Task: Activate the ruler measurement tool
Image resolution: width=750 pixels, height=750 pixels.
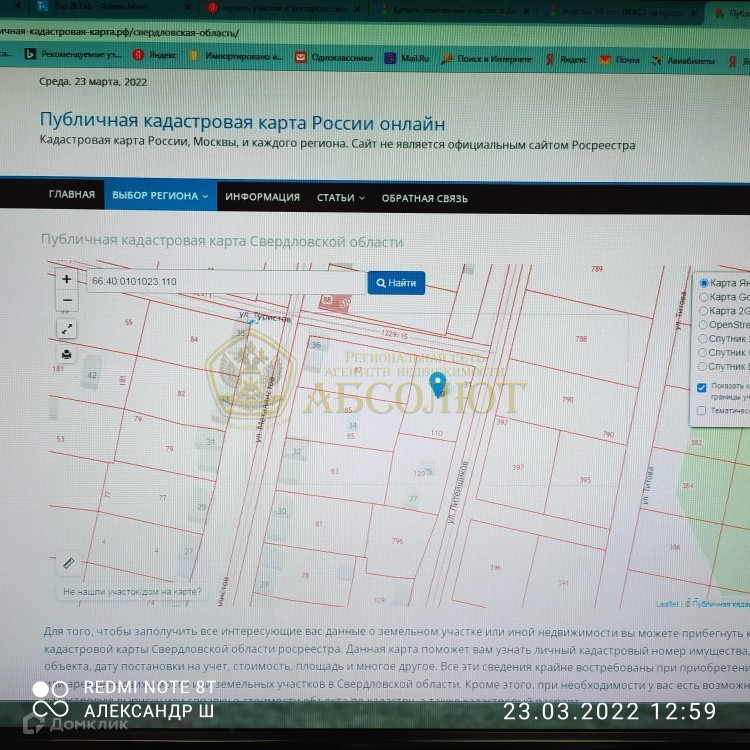Action: 69,563
